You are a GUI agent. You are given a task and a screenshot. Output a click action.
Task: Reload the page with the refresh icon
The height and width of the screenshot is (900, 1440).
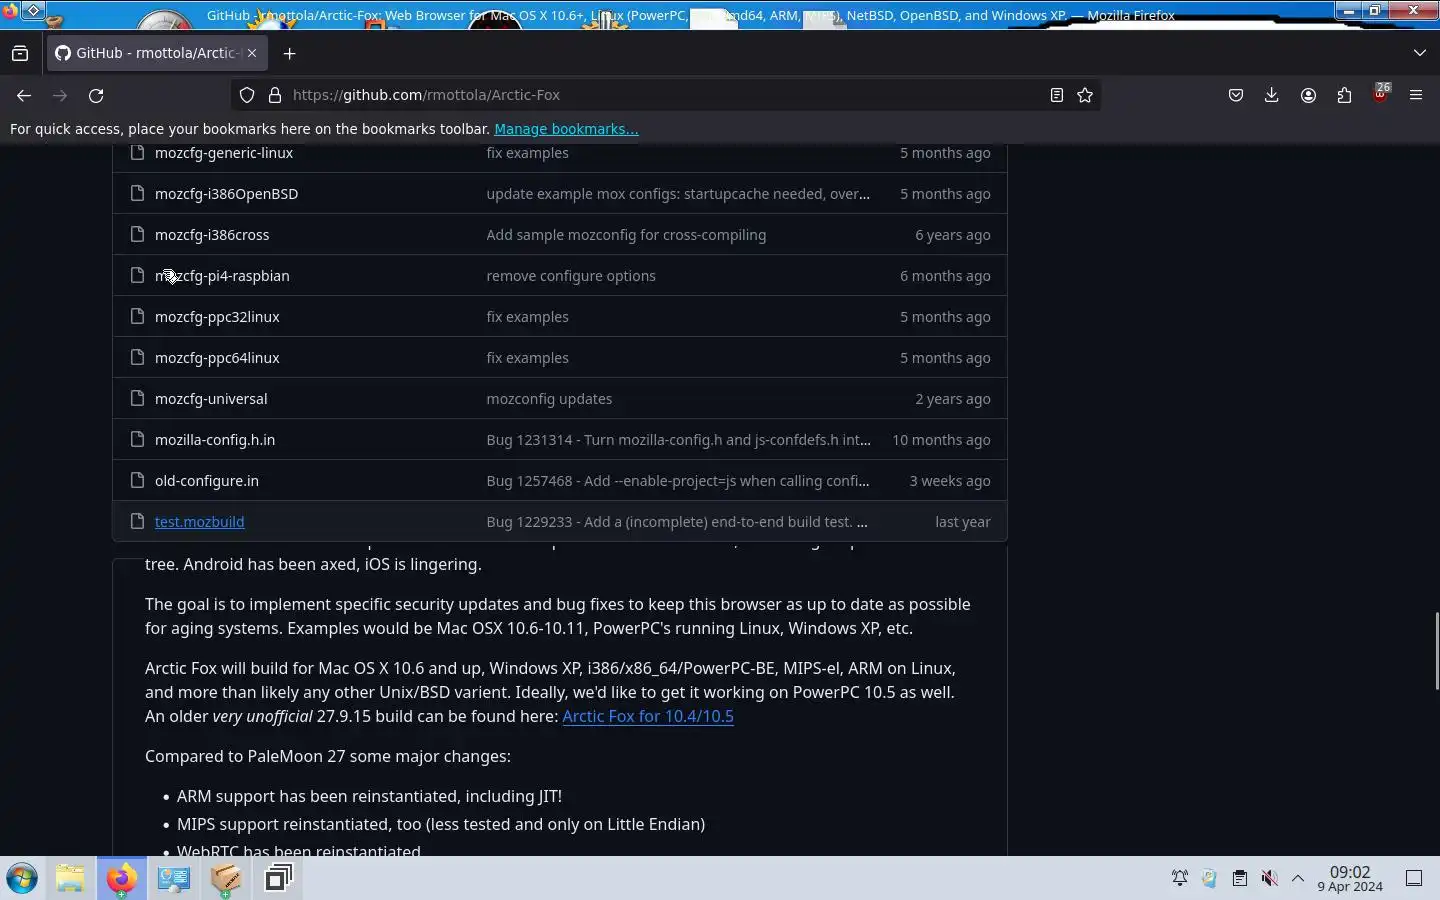coord(96,95)
